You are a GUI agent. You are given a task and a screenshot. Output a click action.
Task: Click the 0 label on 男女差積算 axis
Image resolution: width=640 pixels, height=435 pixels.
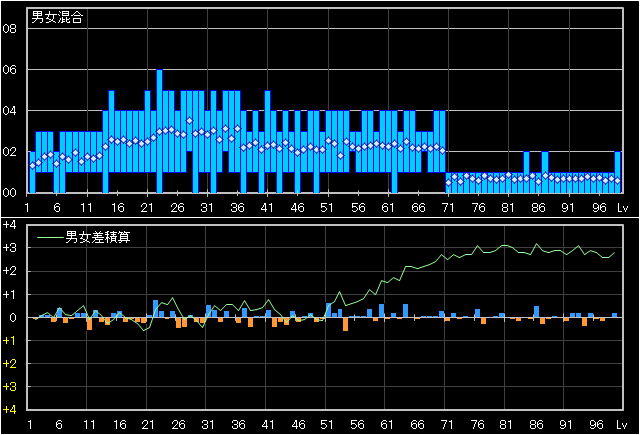point(13,317)
